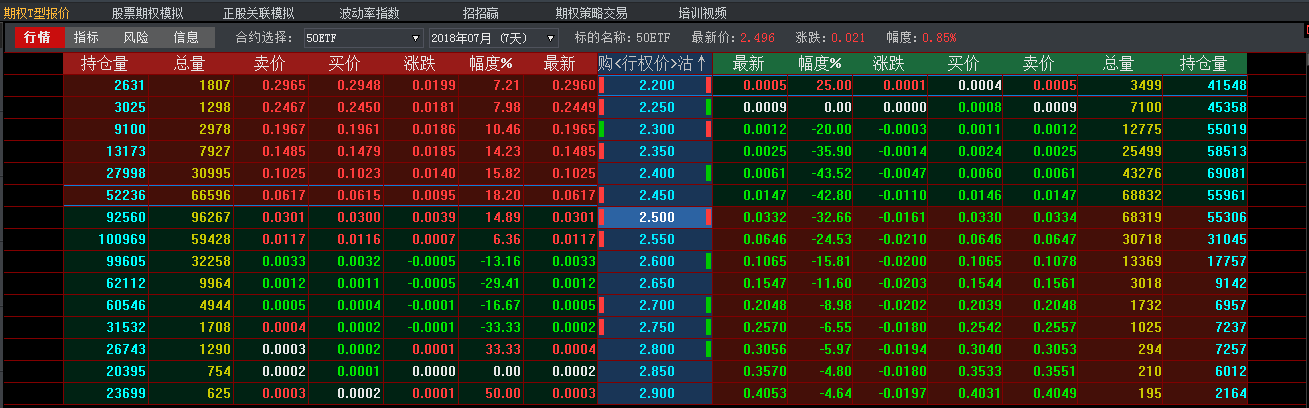Switch to the 风险 tab
This screenshot has width=1309, height=408.
[x=136, y=37]
